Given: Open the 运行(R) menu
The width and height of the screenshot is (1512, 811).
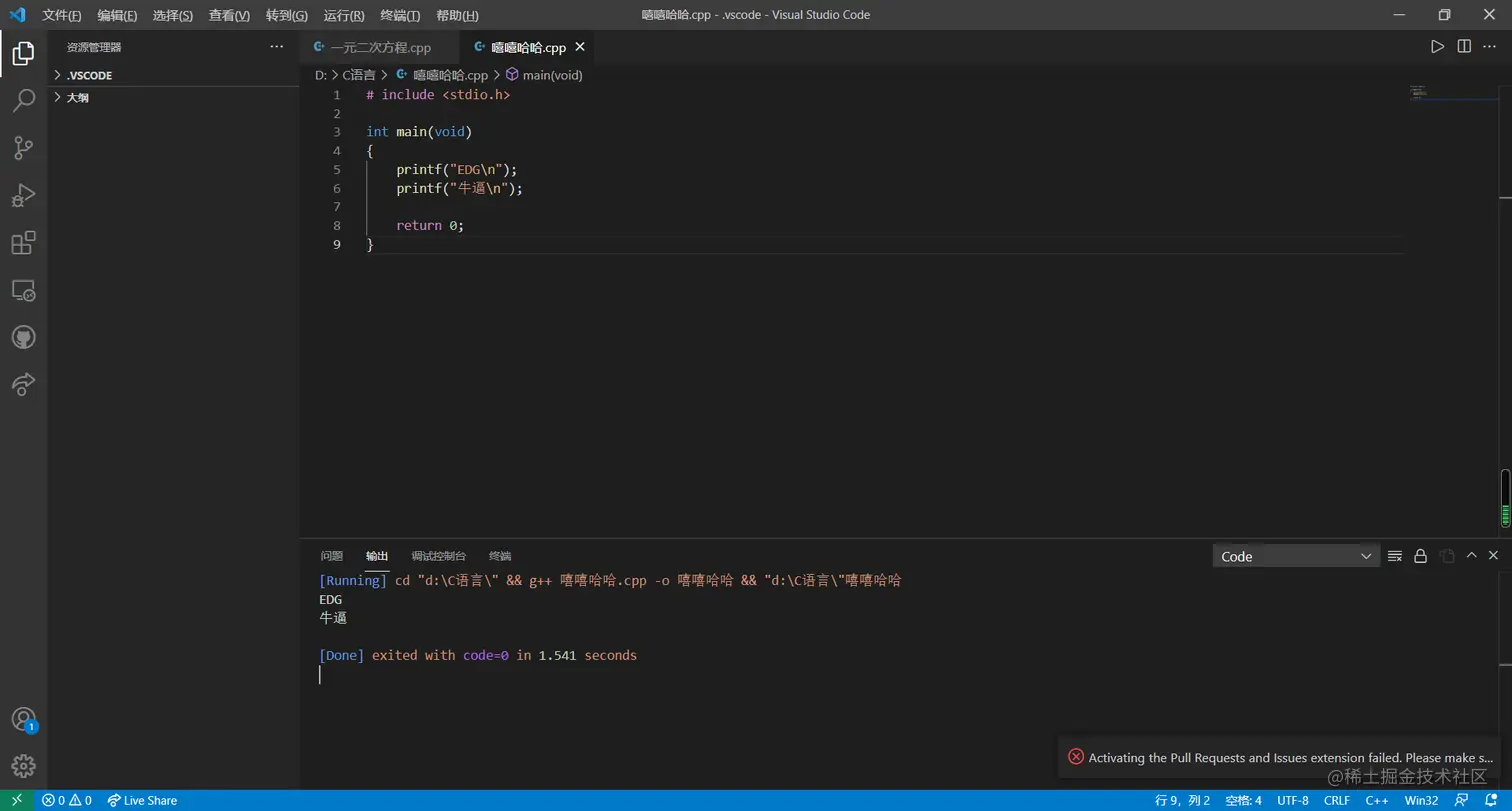Looking at the screenshot, I should tap(344, 15).
